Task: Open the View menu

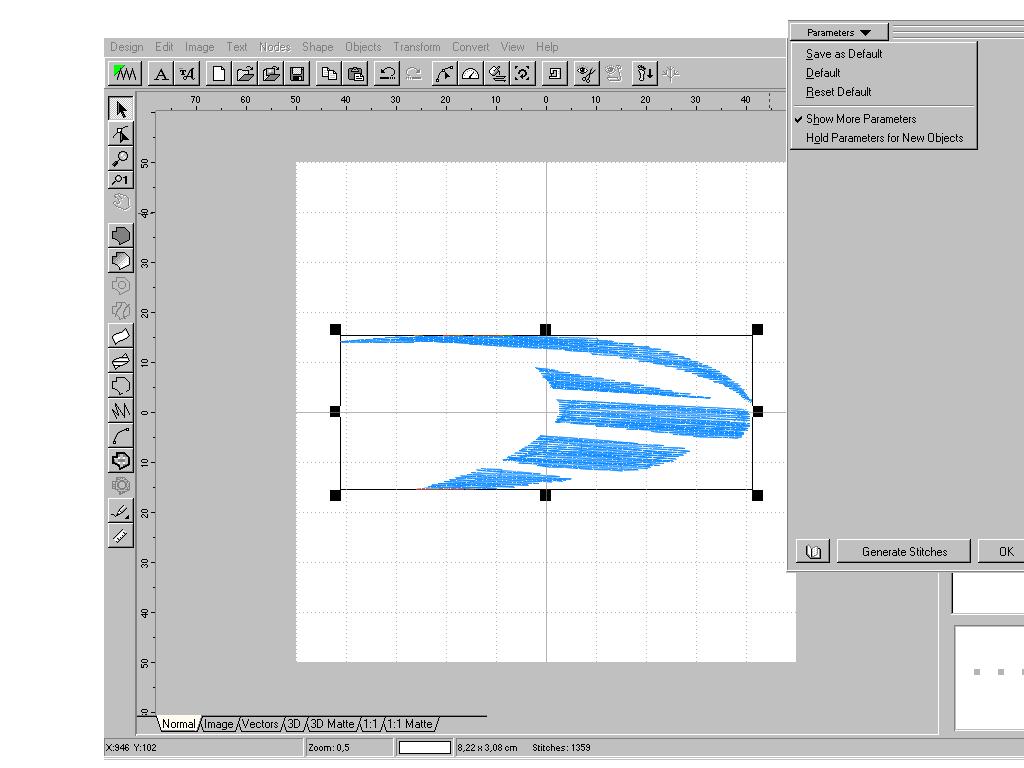Action: (x=512, y=47)
